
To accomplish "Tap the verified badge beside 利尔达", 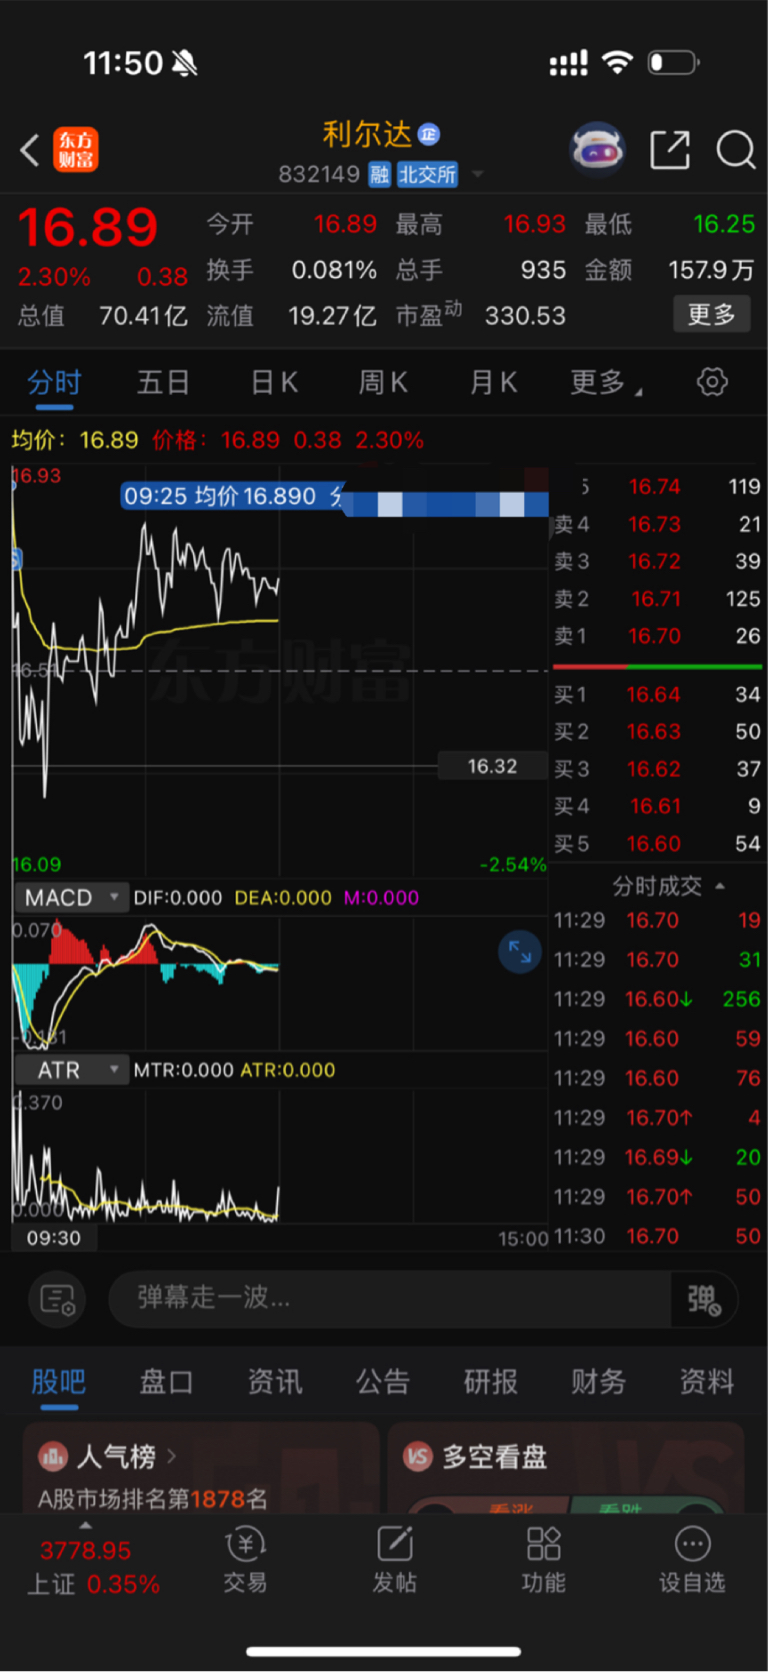I will click(x=429, y=134).
